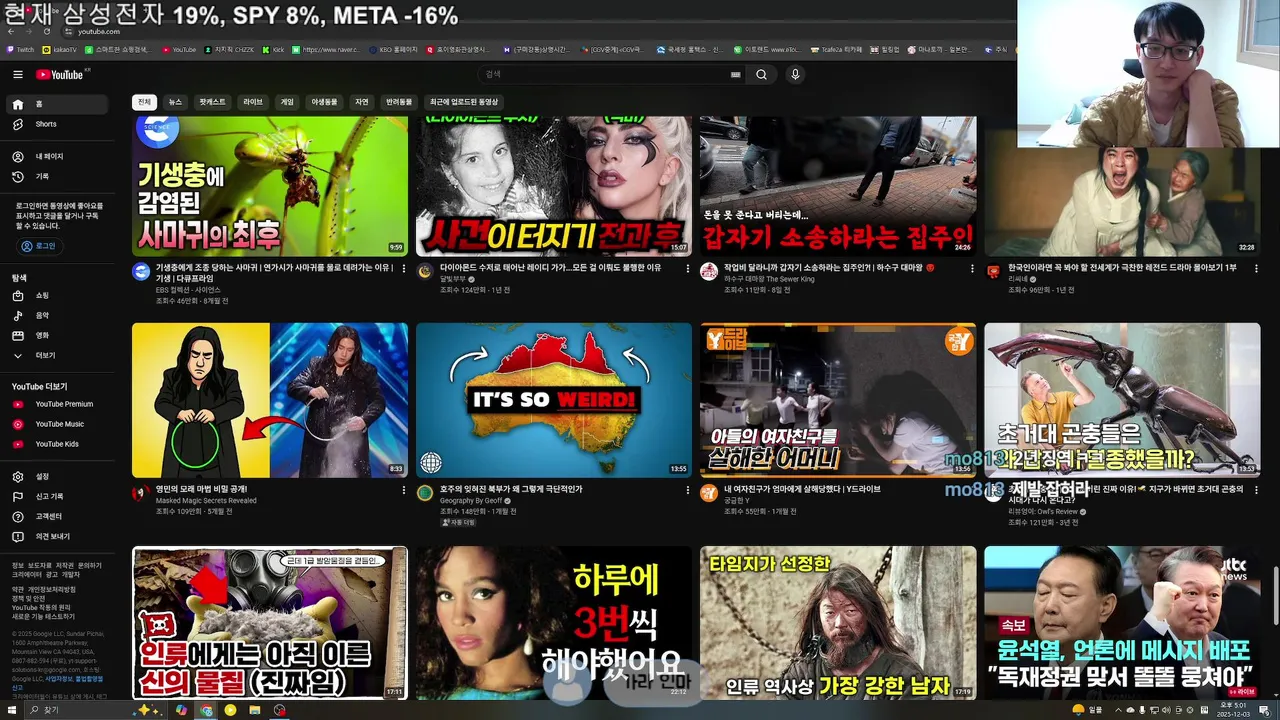Select the 자연 filter chip
The height and width of the screenshot is (720, 1280).
point(362,102)
